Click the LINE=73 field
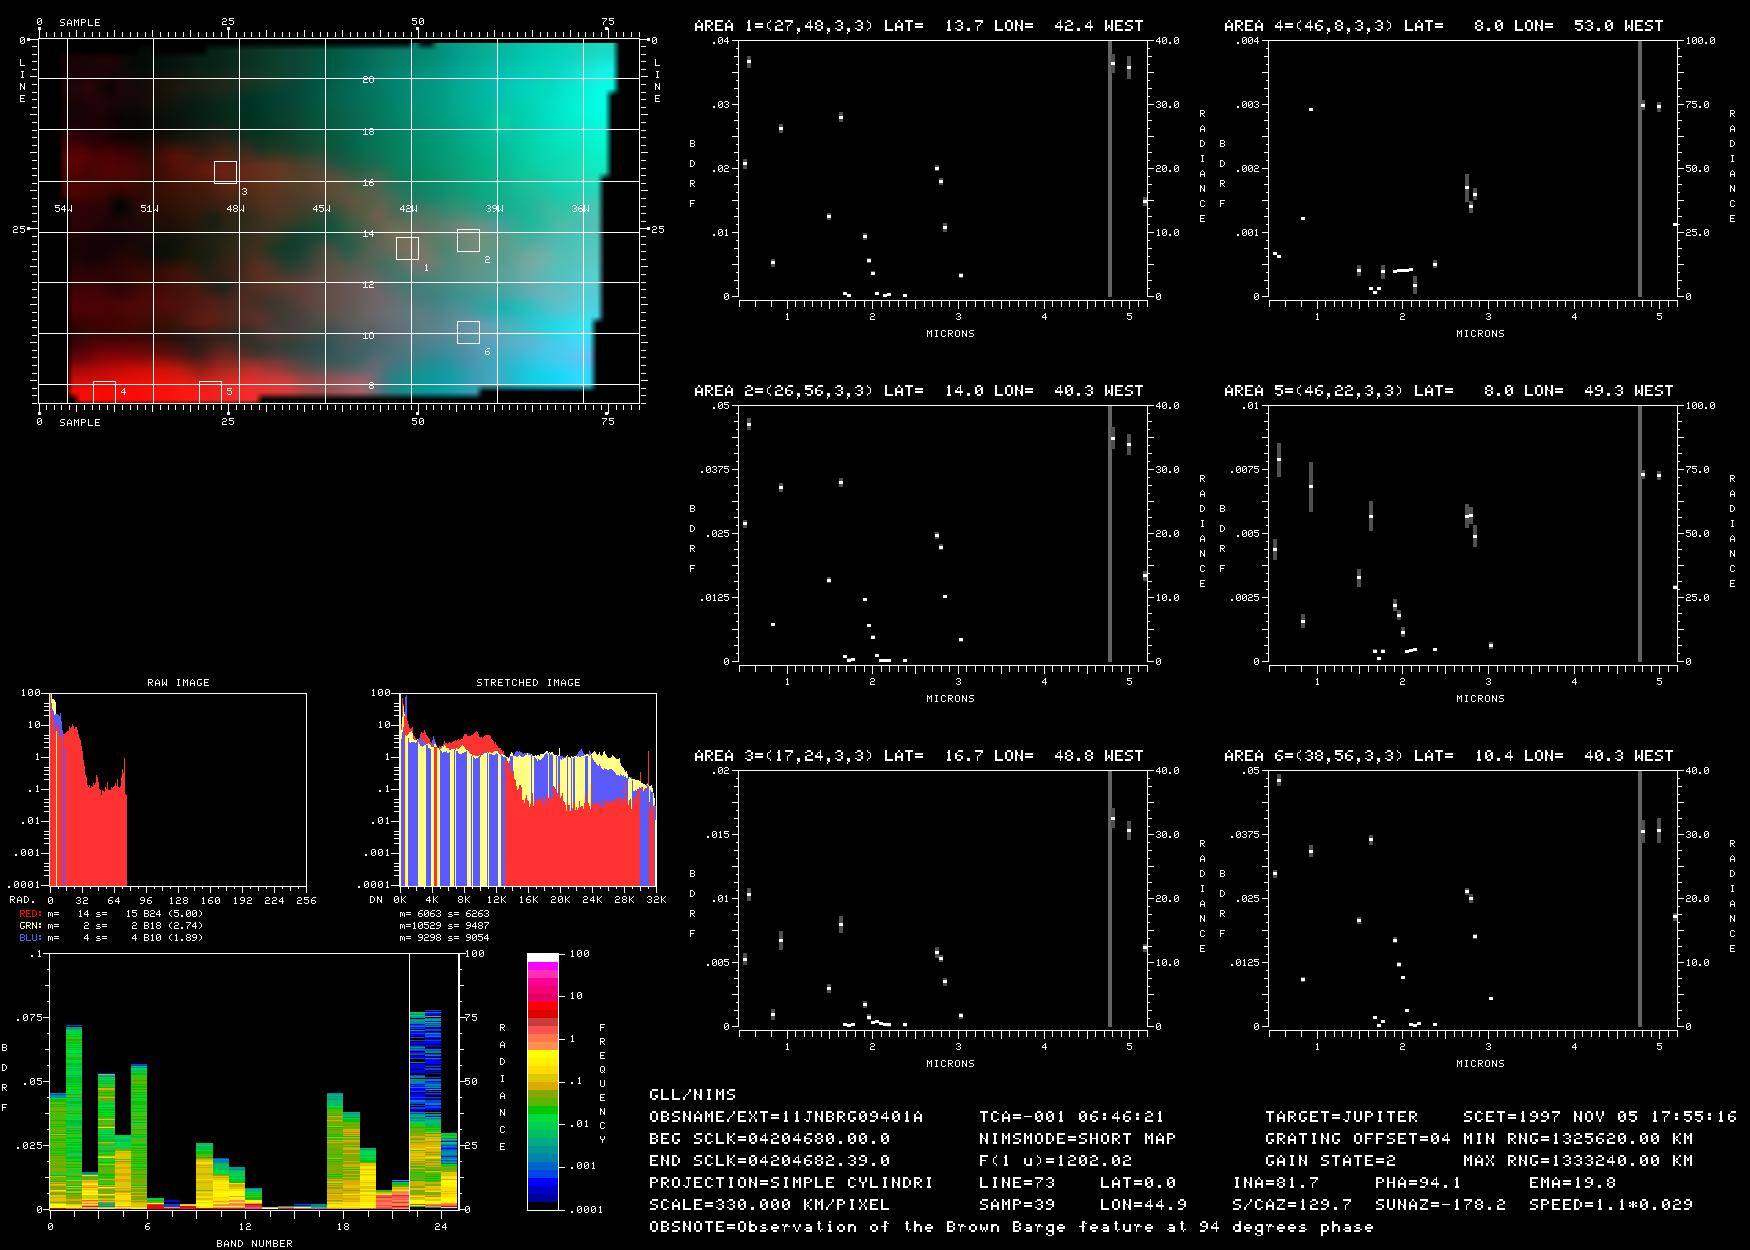This screenshot has width=1750, height=1250. 1017,1183
